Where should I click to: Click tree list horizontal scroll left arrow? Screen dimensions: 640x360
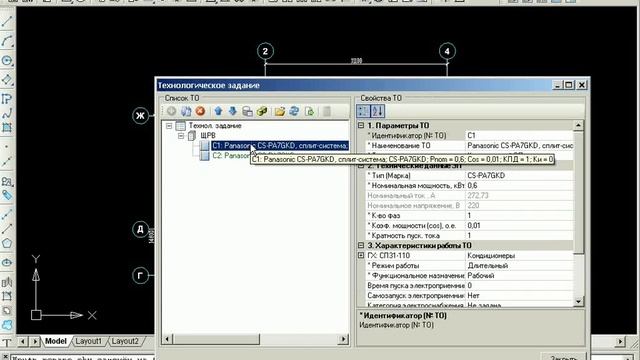pyautogui.click(x=167, y=339)
